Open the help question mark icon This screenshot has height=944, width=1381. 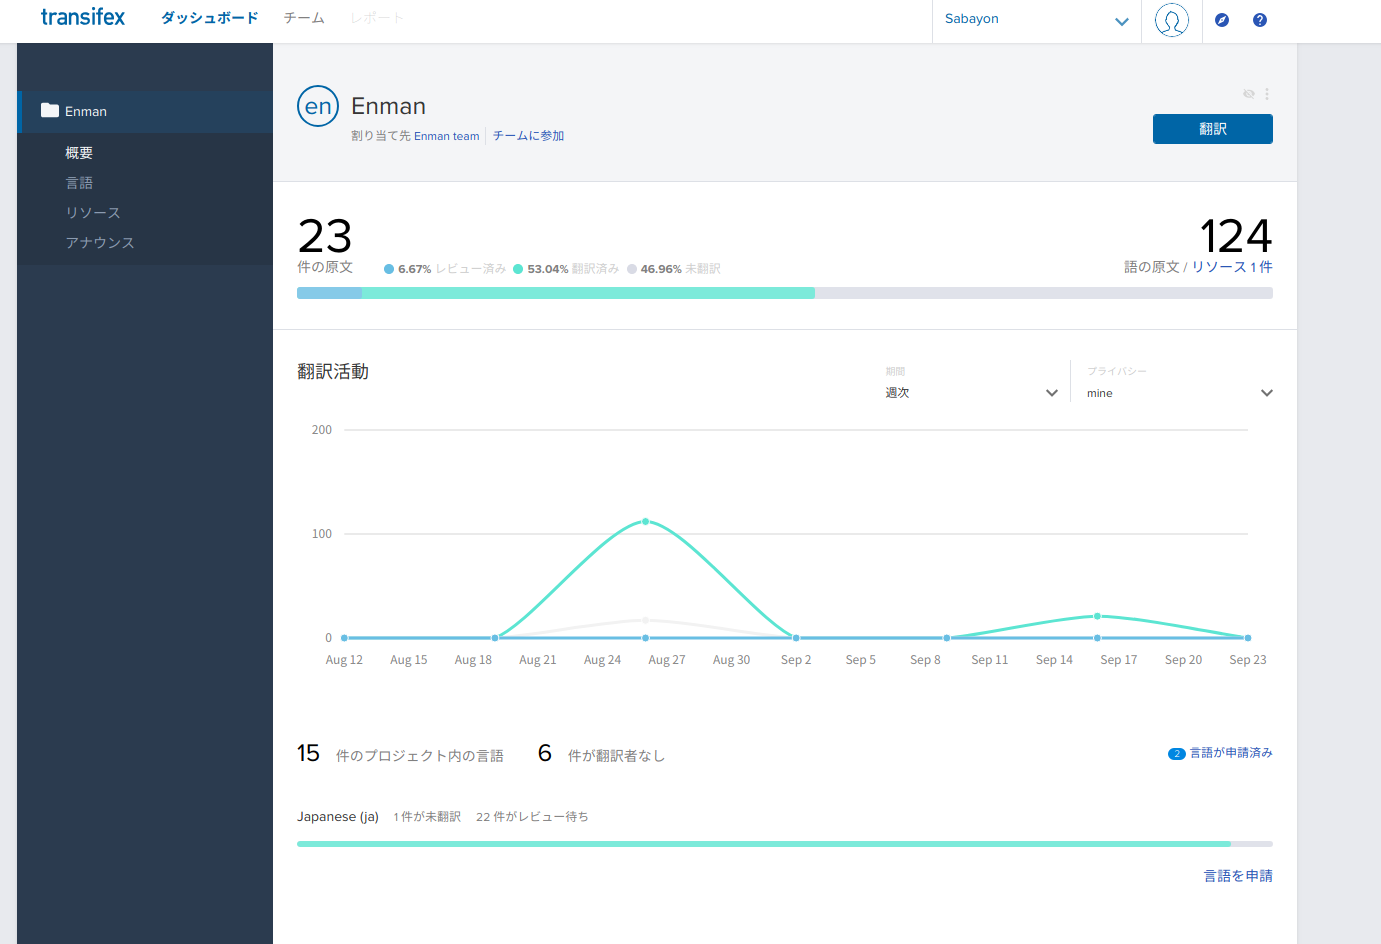(1260, 20)
